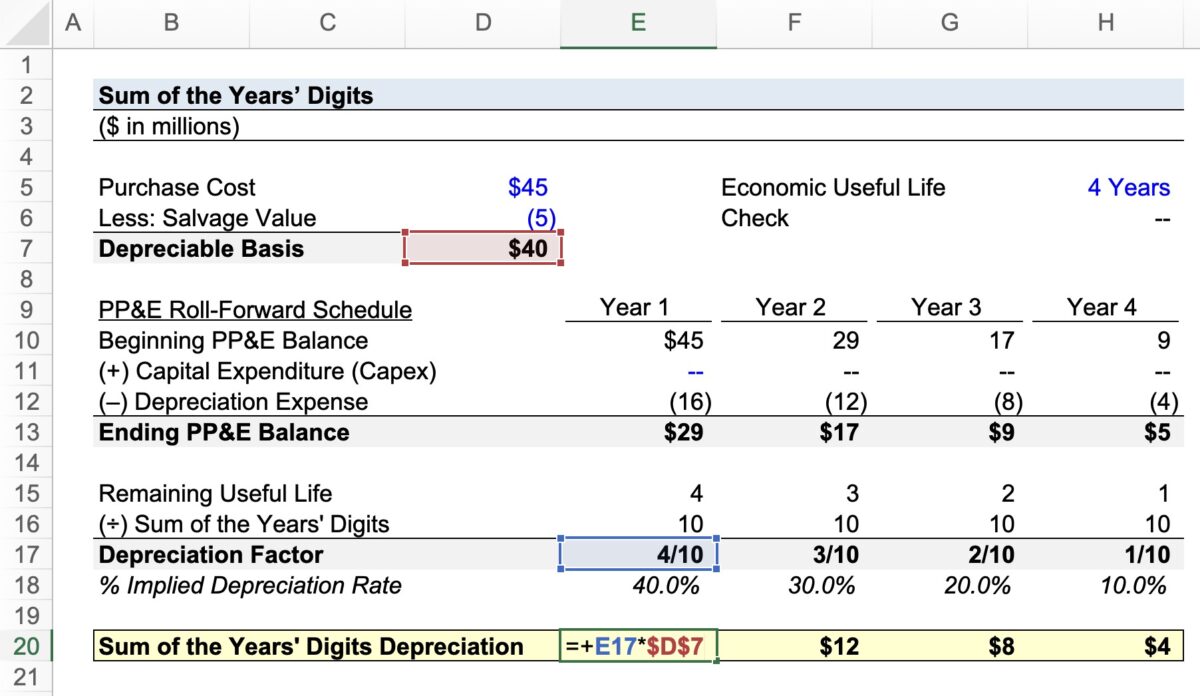Screen dimensions: 1200x696
Task: Select the Depreciation Factor cell showing 4/10
Action: click(637, 555)
